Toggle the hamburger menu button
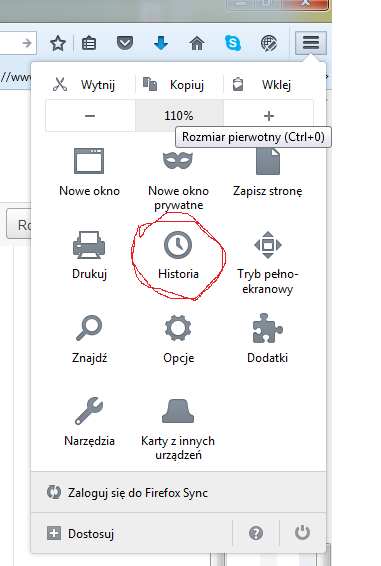 tap(311, 43)
